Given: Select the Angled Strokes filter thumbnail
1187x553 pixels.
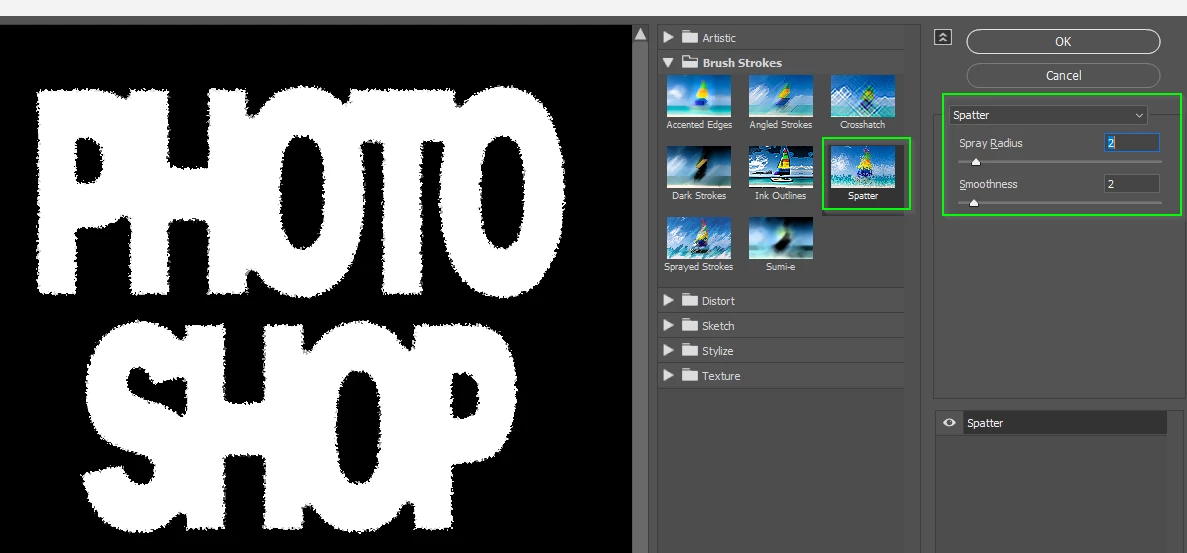Looking at the screenshot, I should (780, 96).
